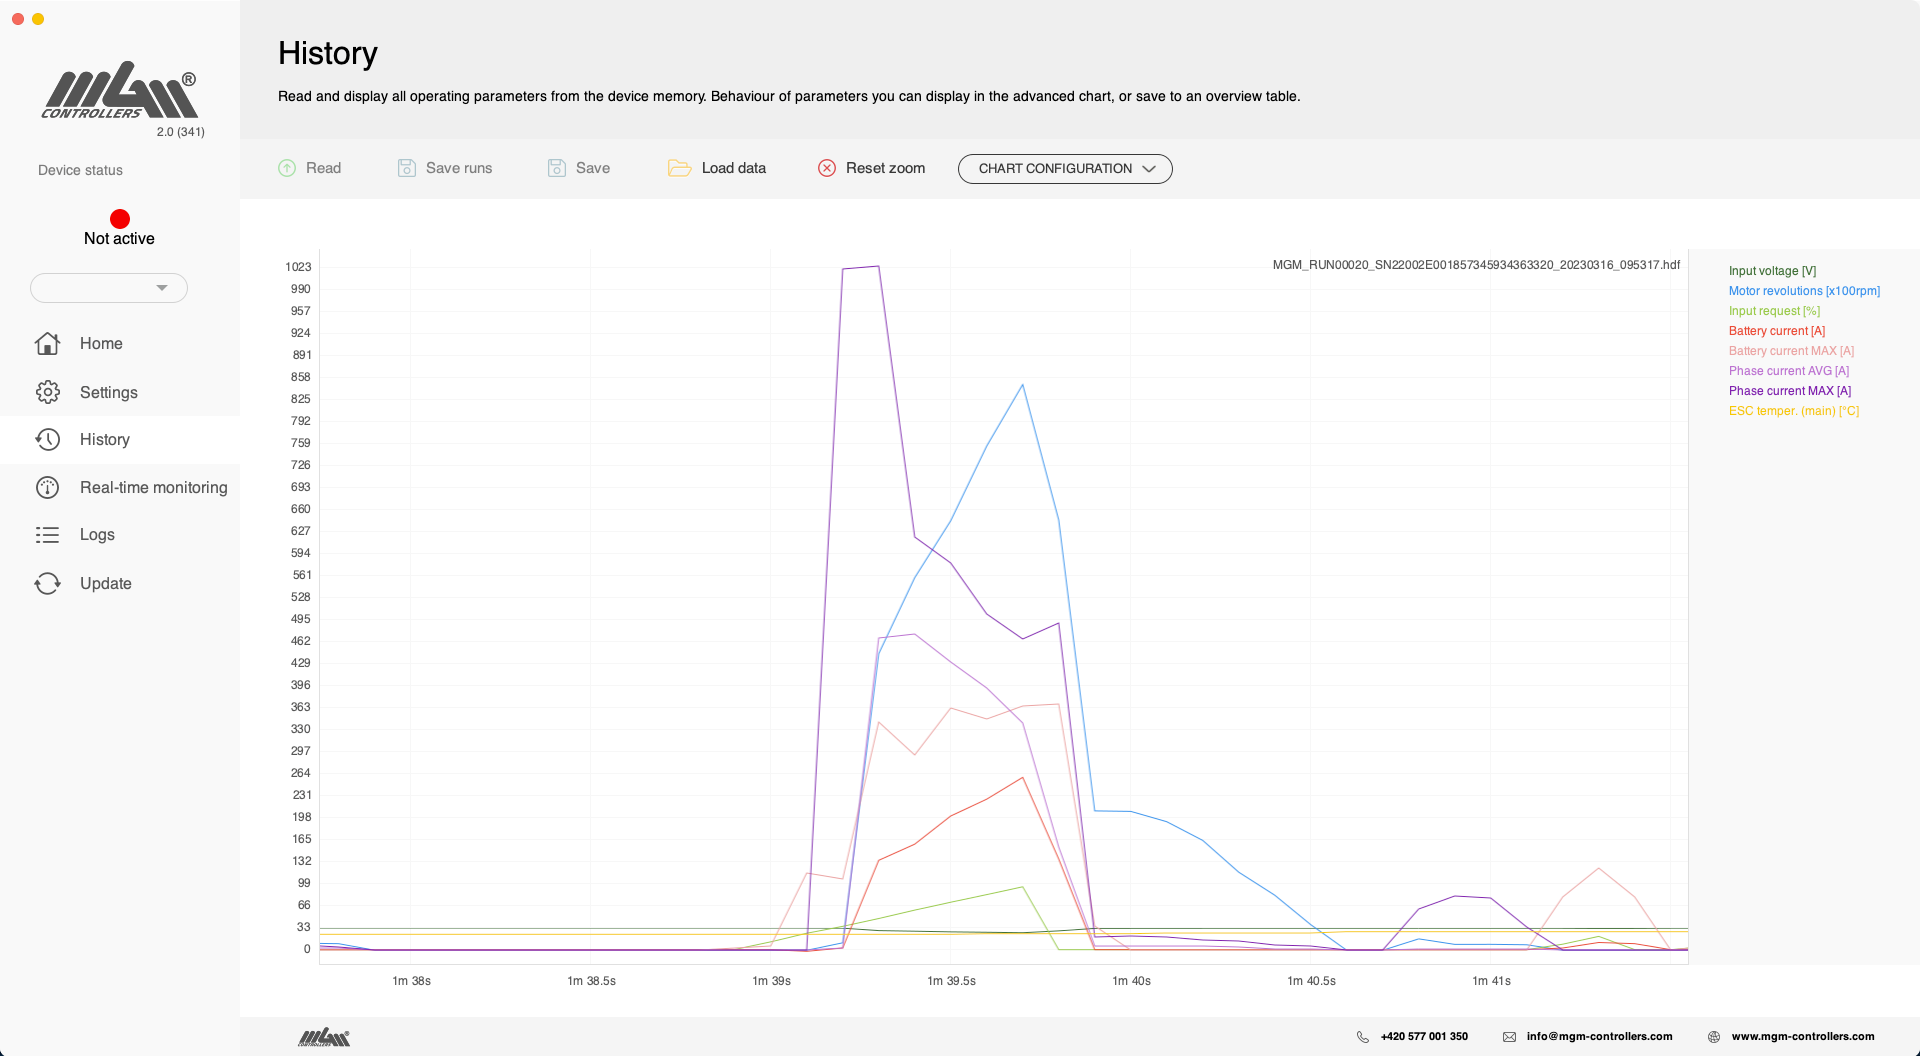The height and width of the screenshot is (1056, 1920).
Task: Click the Reset zoom red X icon
Action: tap(827, 168)
